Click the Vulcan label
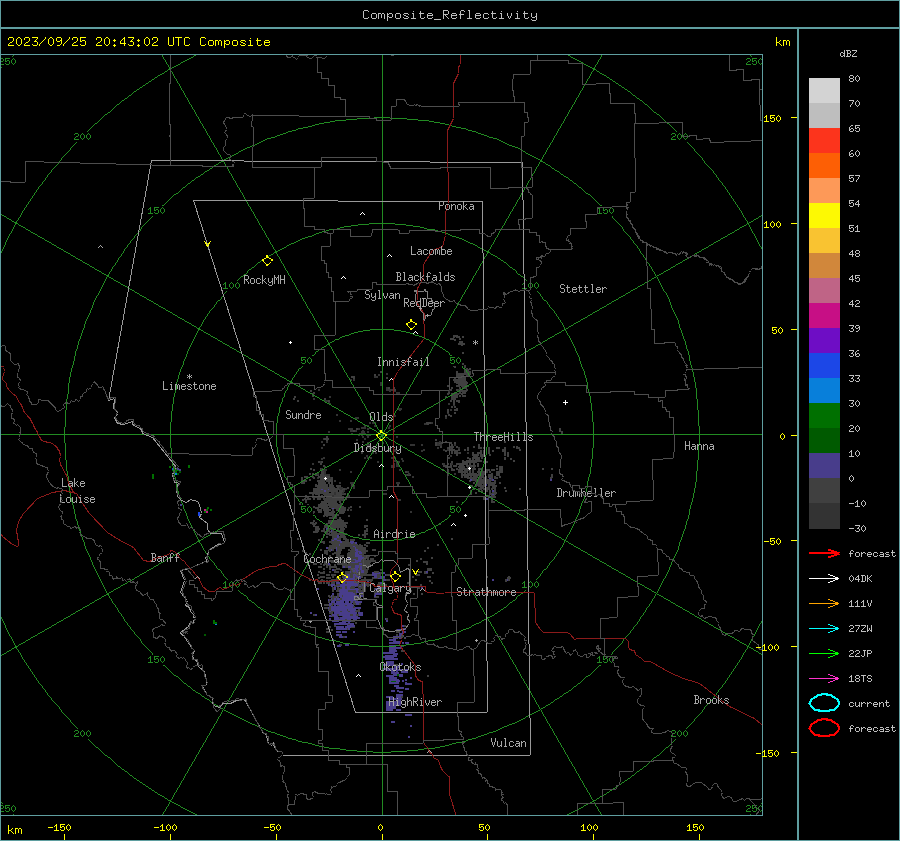This screenshot has width=900, height=841. (508, 743)
